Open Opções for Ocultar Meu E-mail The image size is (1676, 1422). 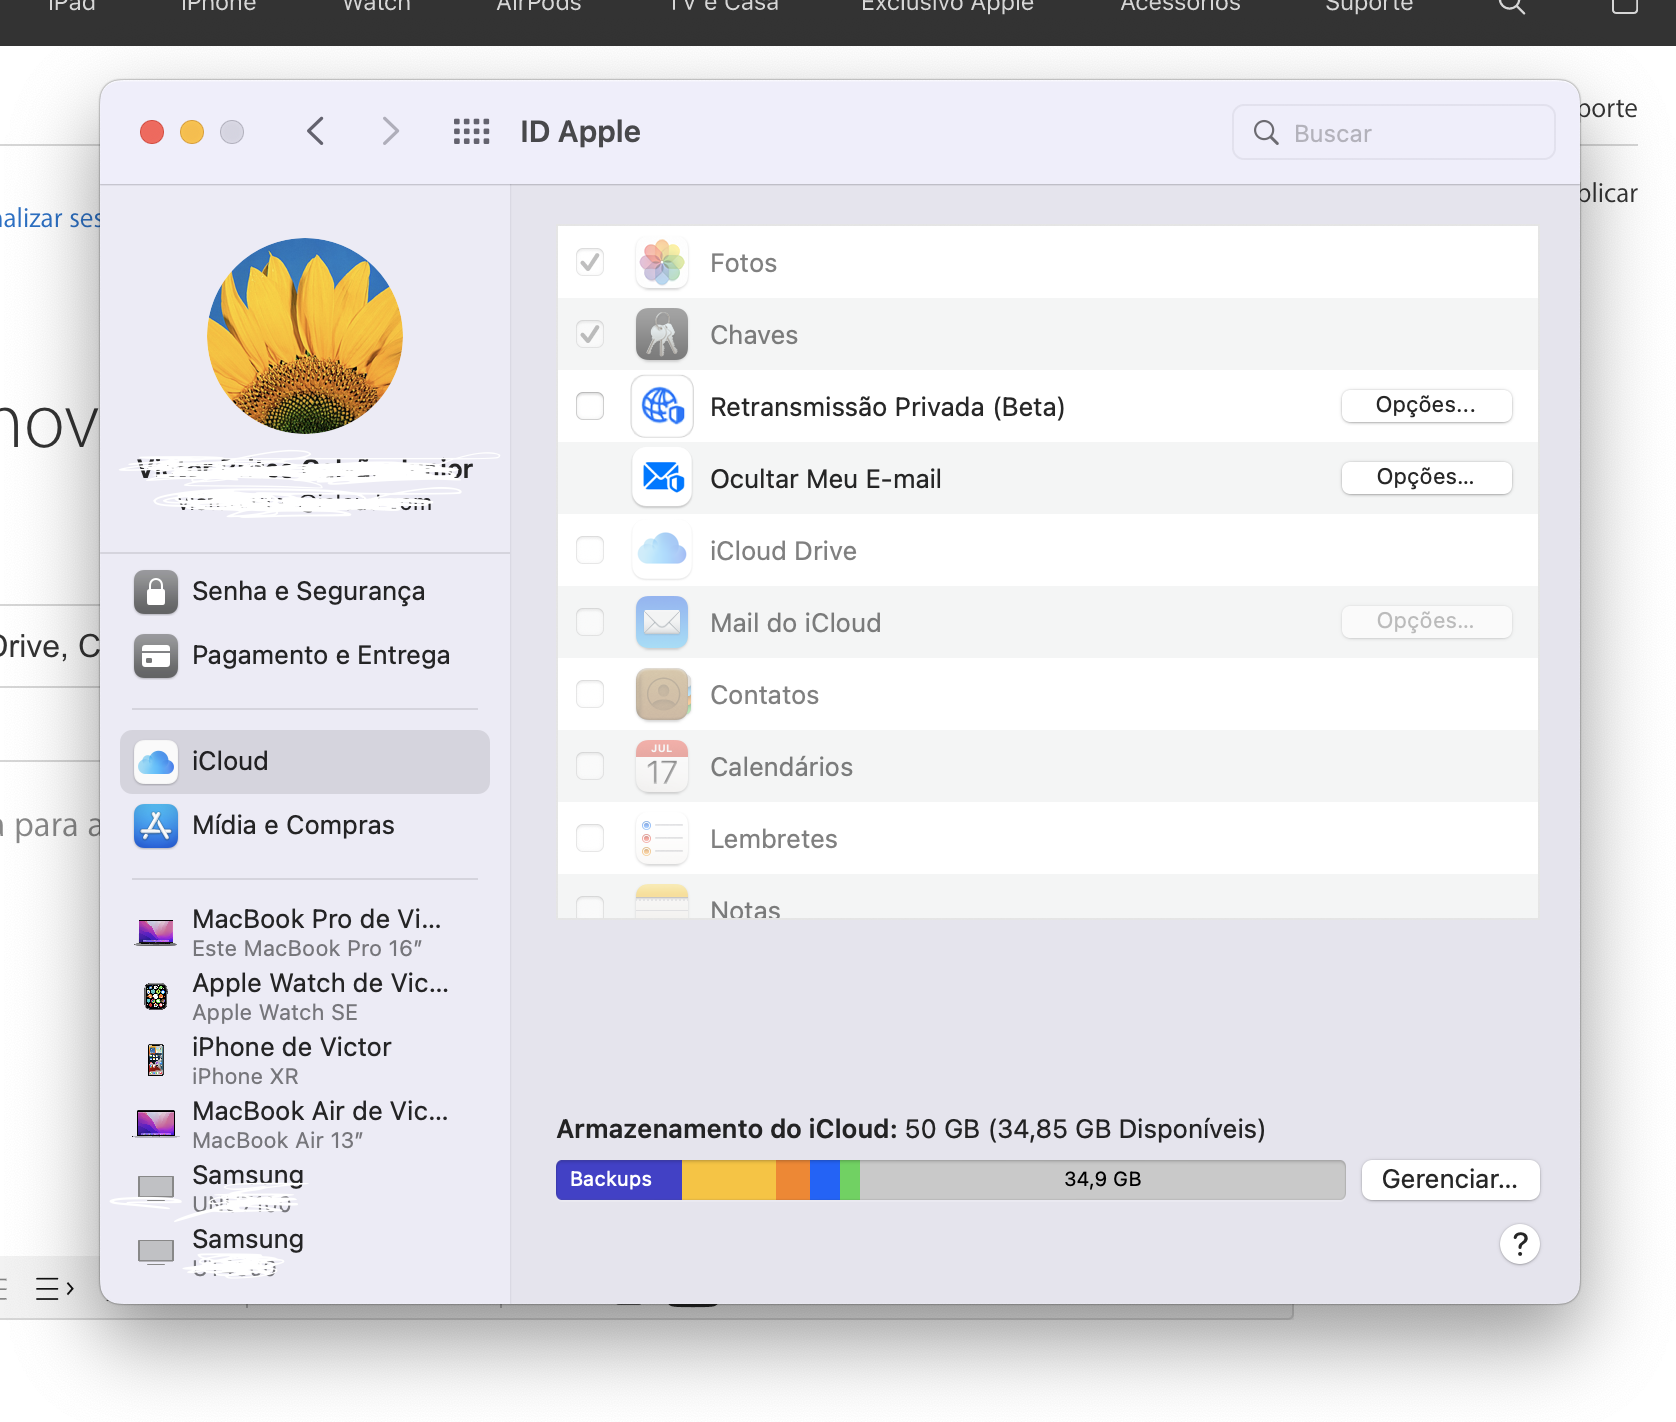click(x=1425, y=477)
